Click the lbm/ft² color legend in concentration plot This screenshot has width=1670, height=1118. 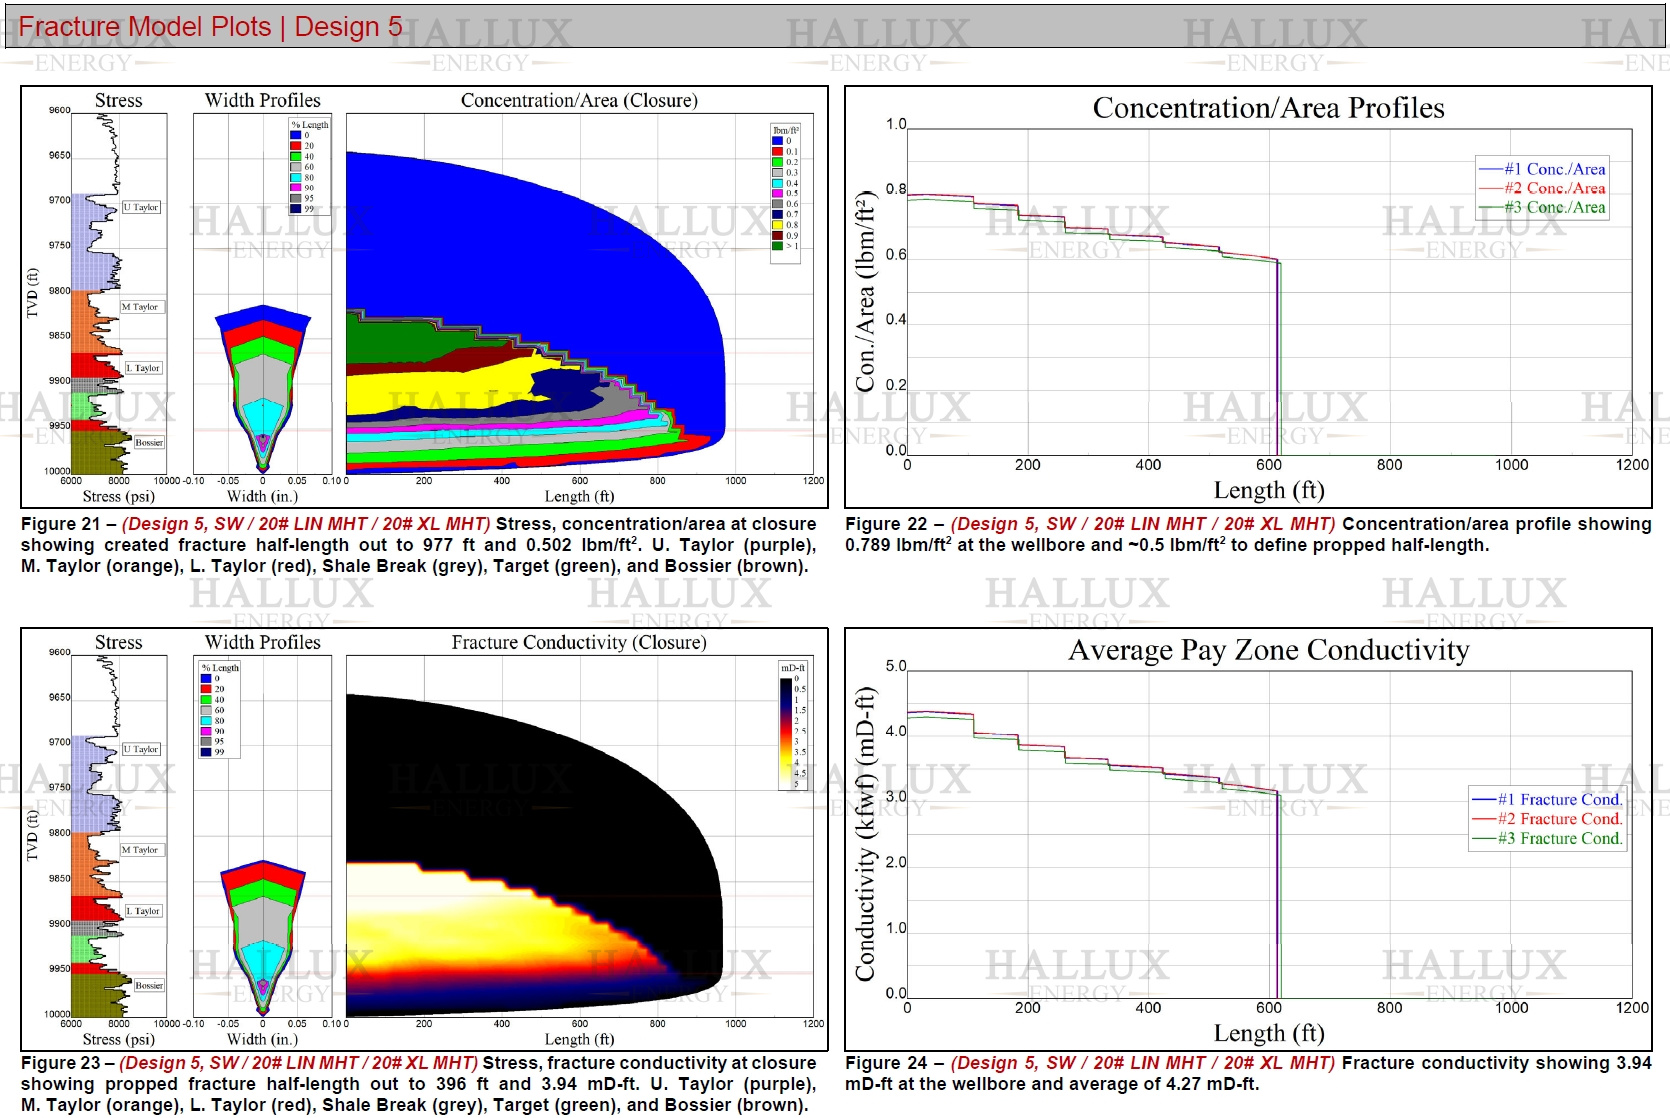point(785,193)
